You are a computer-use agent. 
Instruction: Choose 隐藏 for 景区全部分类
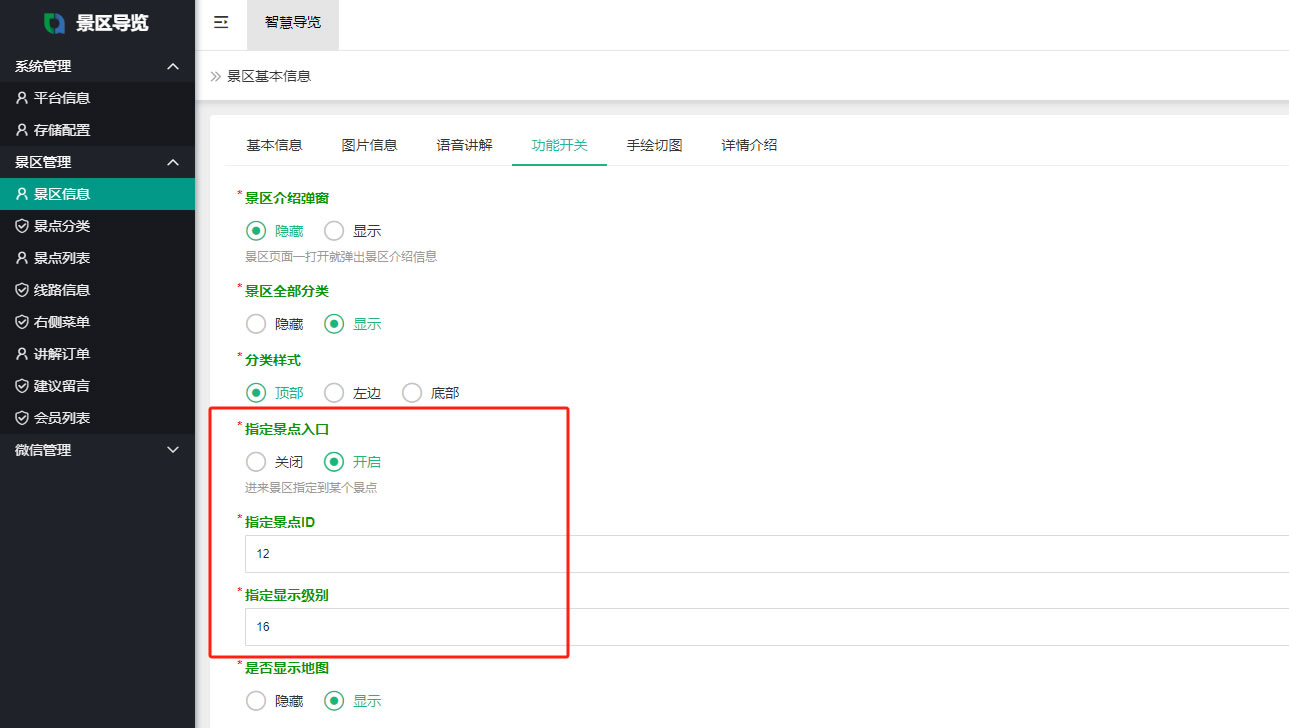click(x=257, y=324)
